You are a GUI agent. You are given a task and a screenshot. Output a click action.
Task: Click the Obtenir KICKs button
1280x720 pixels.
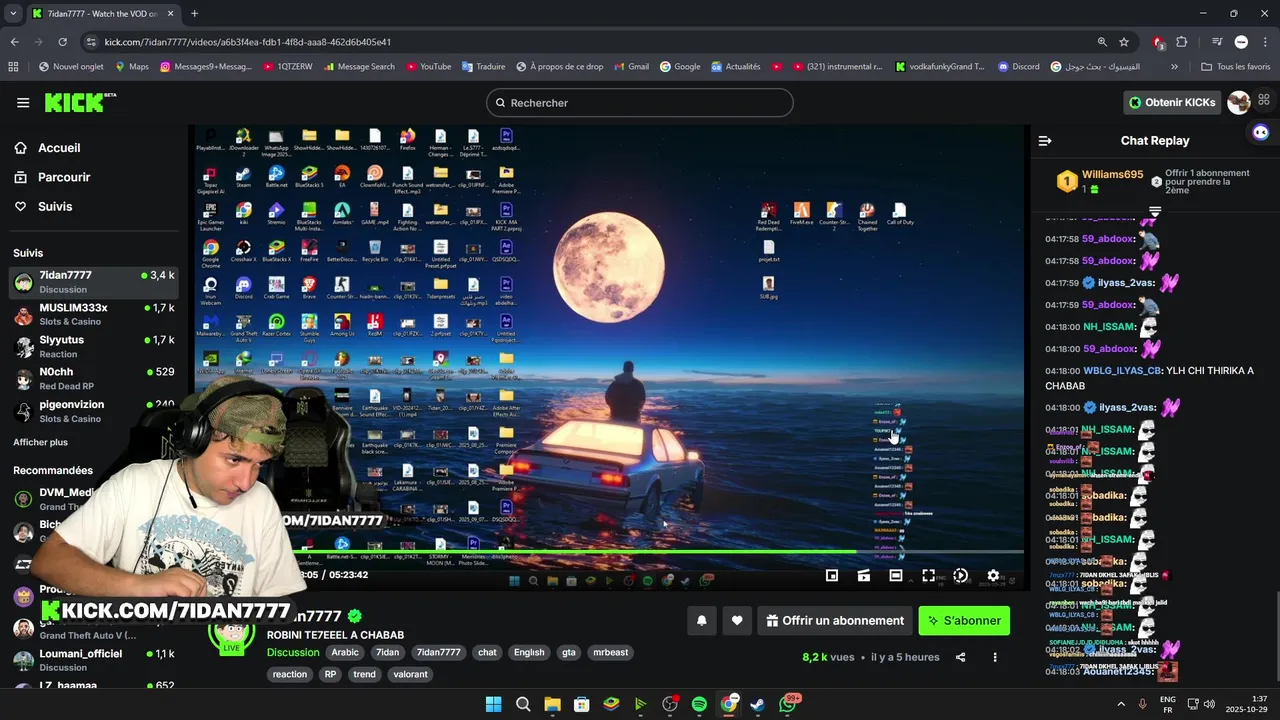point(1172,102)
